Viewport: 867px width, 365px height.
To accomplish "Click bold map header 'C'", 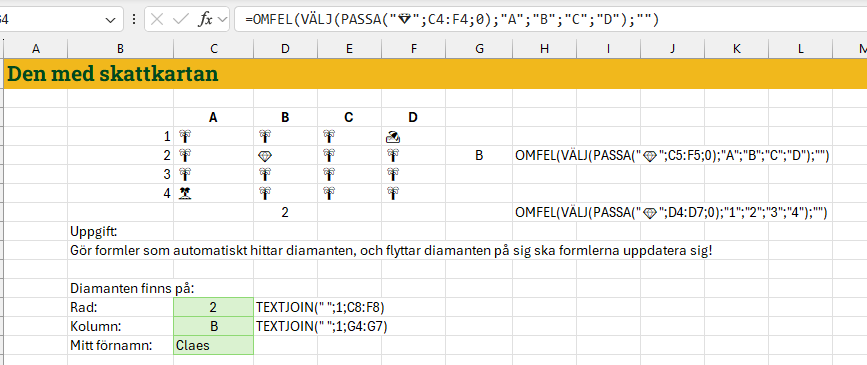I will 349,117.
